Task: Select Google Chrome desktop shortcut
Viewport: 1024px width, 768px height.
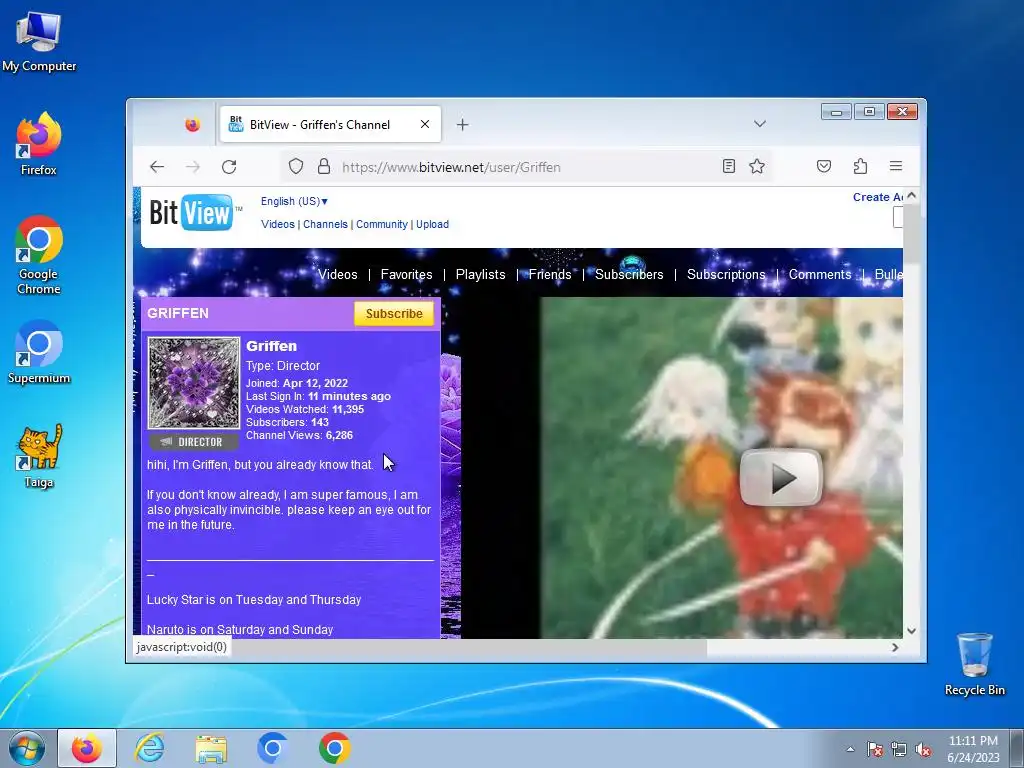Action: point(39,255)
